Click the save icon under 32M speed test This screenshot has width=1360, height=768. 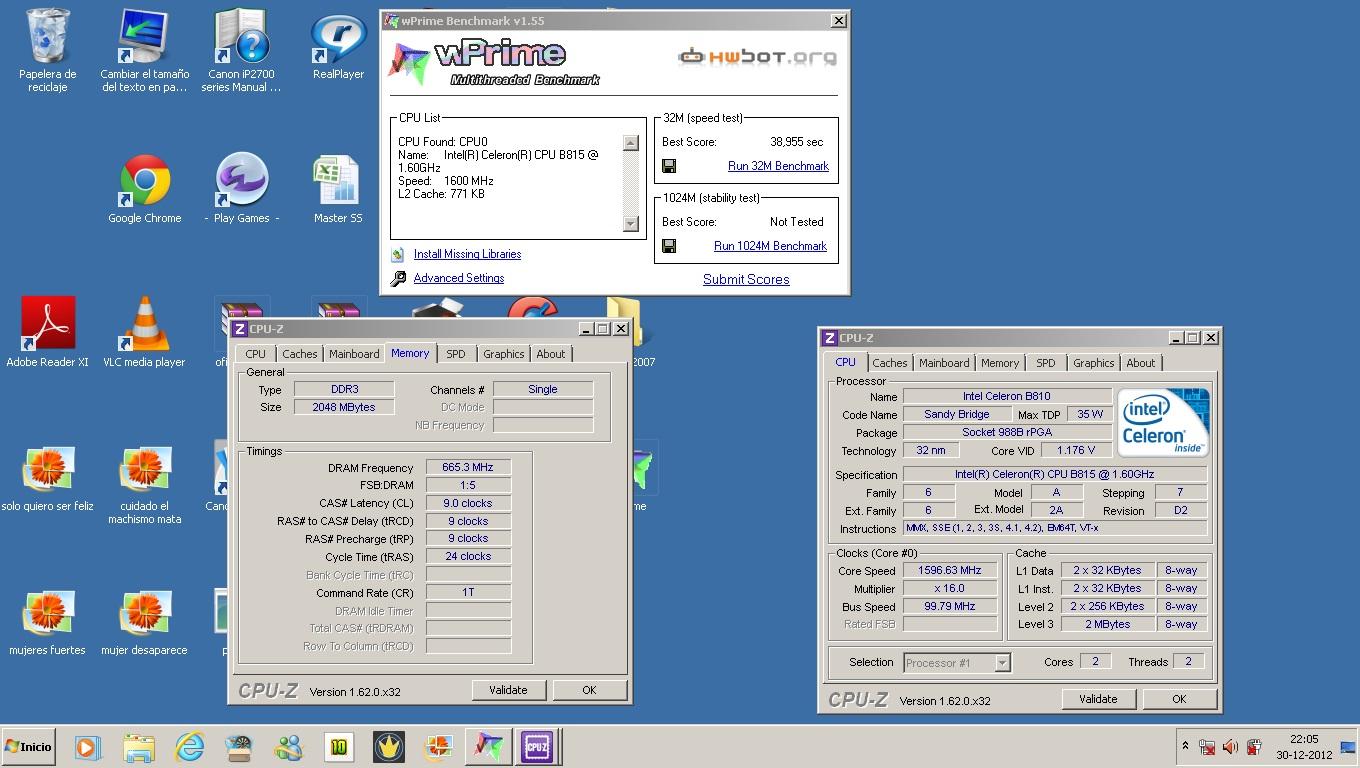pyautogui.click(x=669, y=166)
